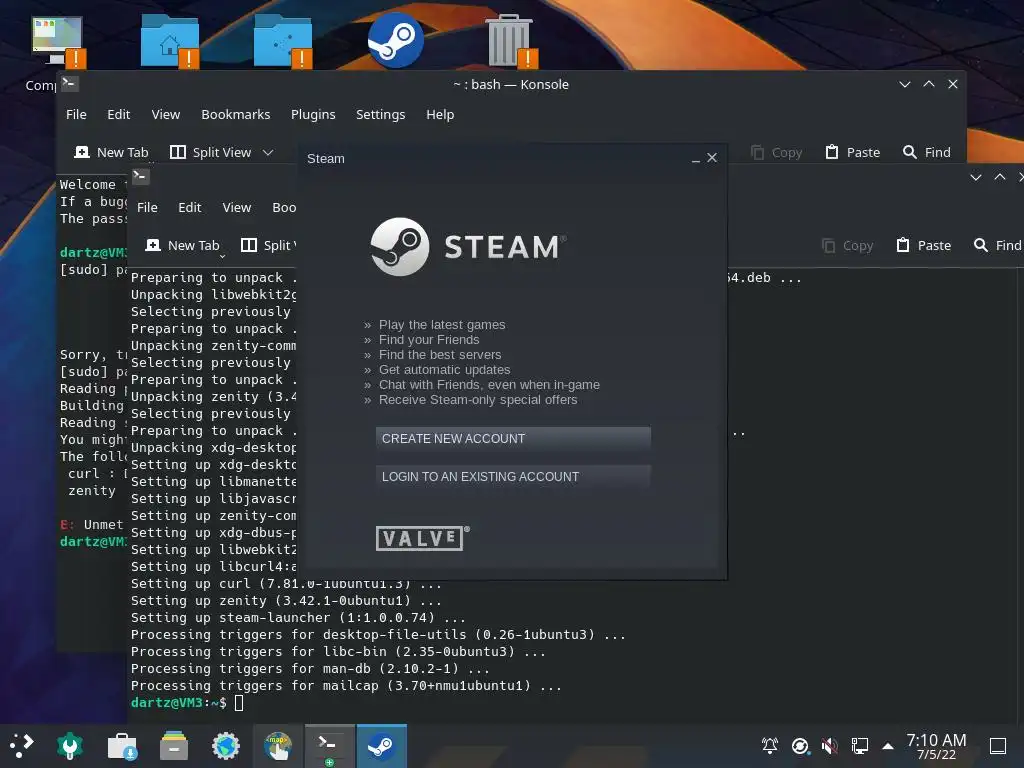
Task: Open Edit menu in back Konsole window
Action: 118,114
